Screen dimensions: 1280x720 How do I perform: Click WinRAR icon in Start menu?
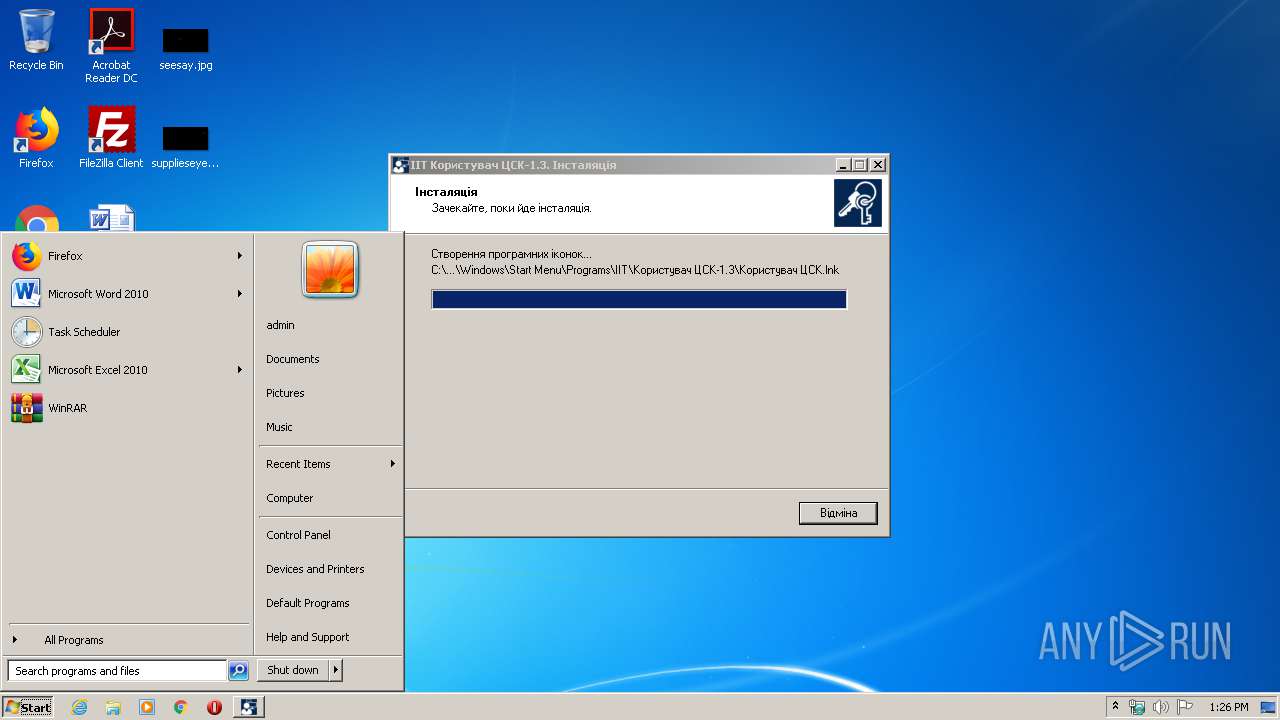pyautogui.click(x=27, y=408)
